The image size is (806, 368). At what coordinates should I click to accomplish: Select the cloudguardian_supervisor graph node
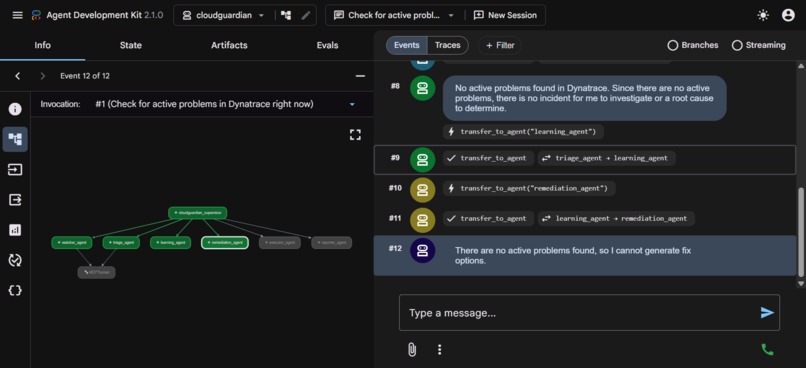coord(198,212)
